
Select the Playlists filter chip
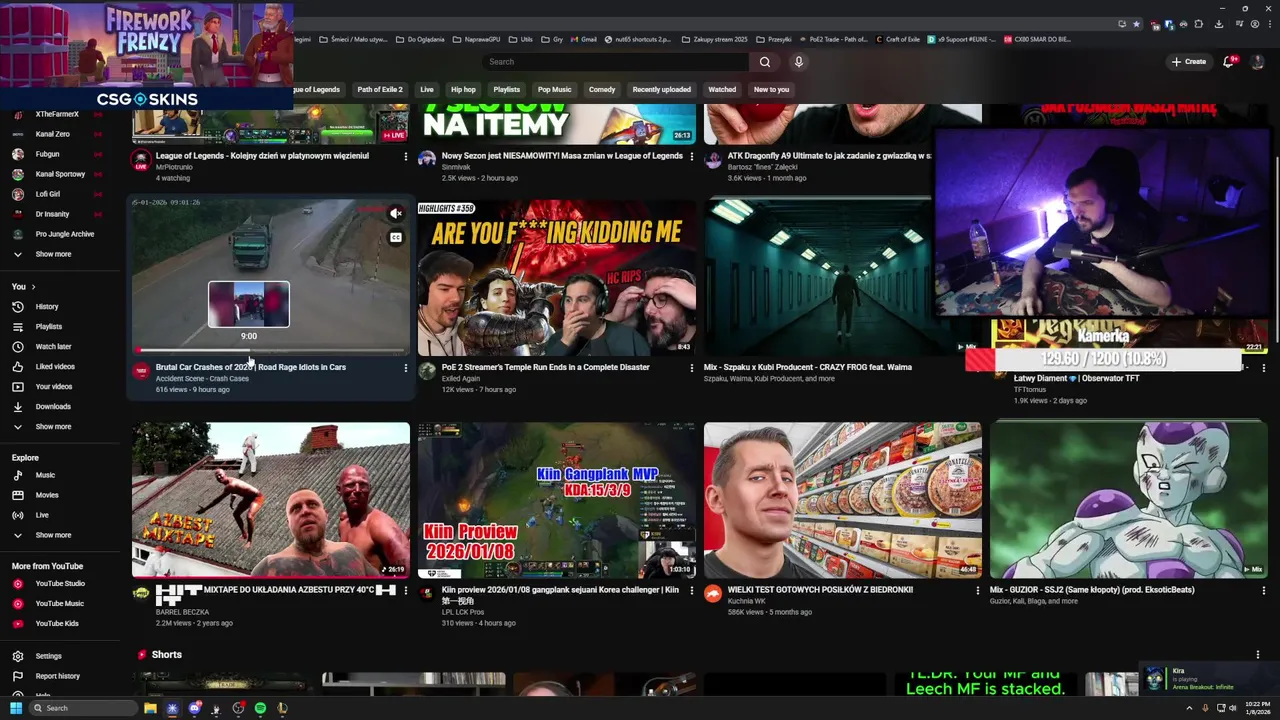click(x=507, y=89)
